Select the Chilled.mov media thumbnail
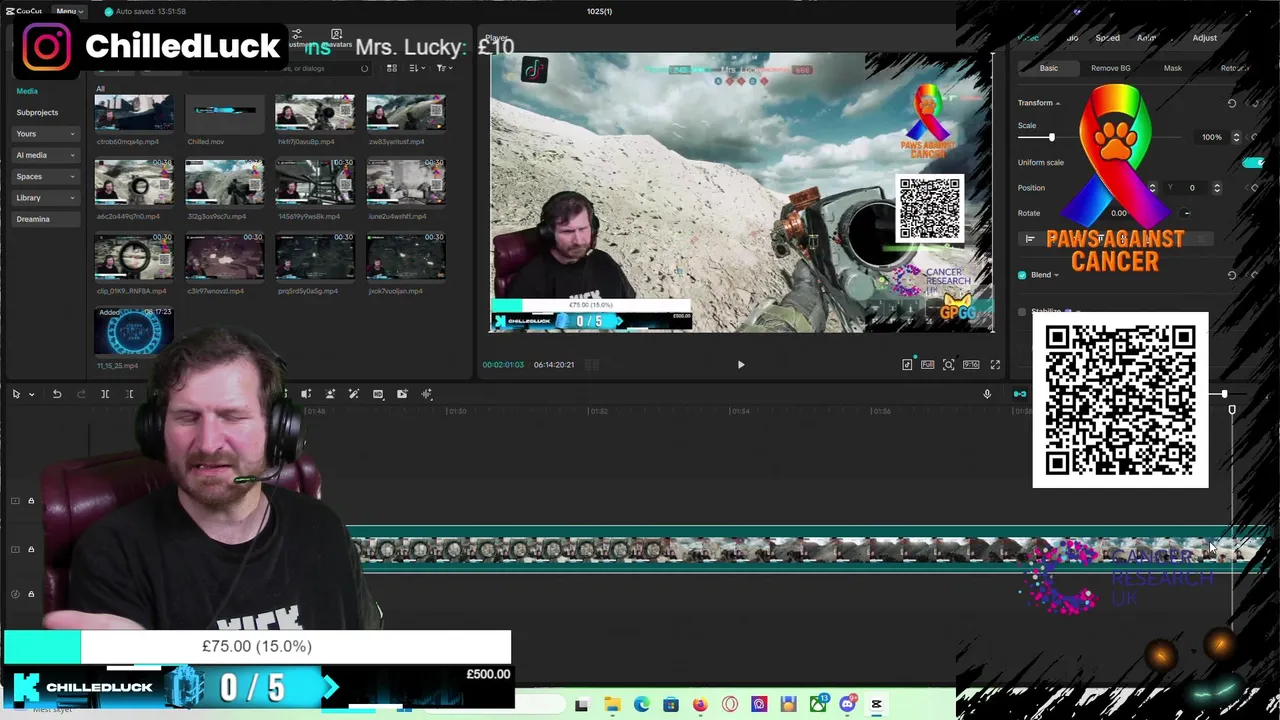 224,114
